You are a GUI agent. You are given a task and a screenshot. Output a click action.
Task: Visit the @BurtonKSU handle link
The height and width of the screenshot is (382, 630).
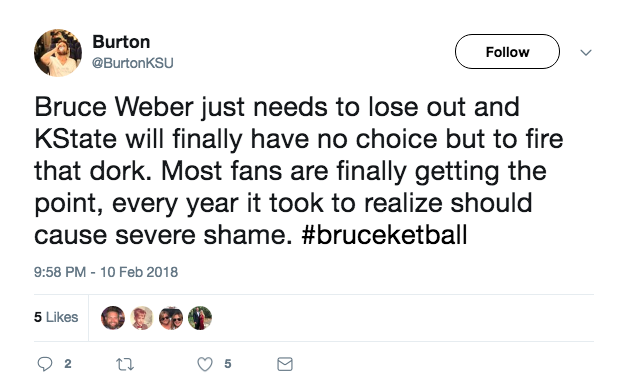coord(133,63)
